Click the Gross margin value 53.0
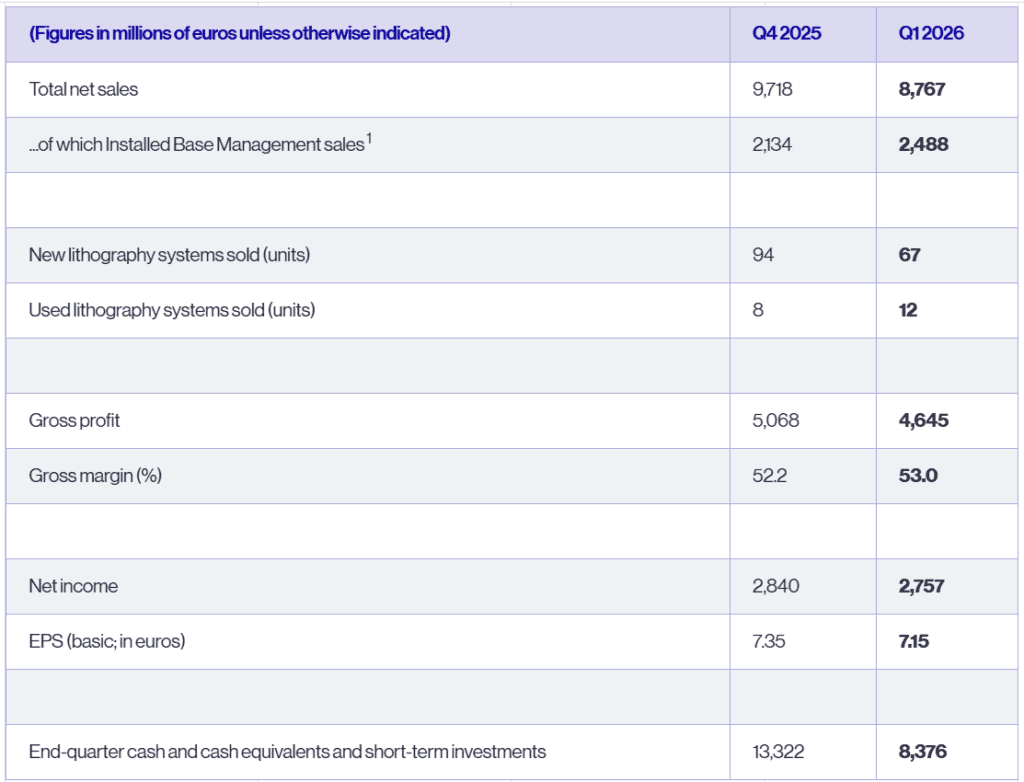1024x782 pixels. coord(918,476)
